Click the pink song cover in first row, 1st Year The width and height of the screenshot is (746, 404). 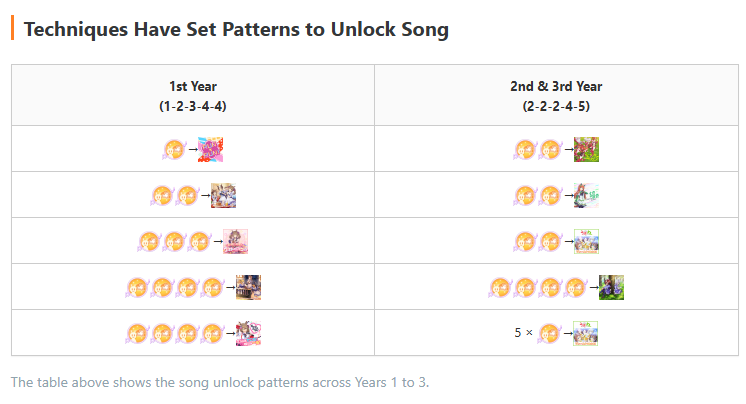coord(210,149)
